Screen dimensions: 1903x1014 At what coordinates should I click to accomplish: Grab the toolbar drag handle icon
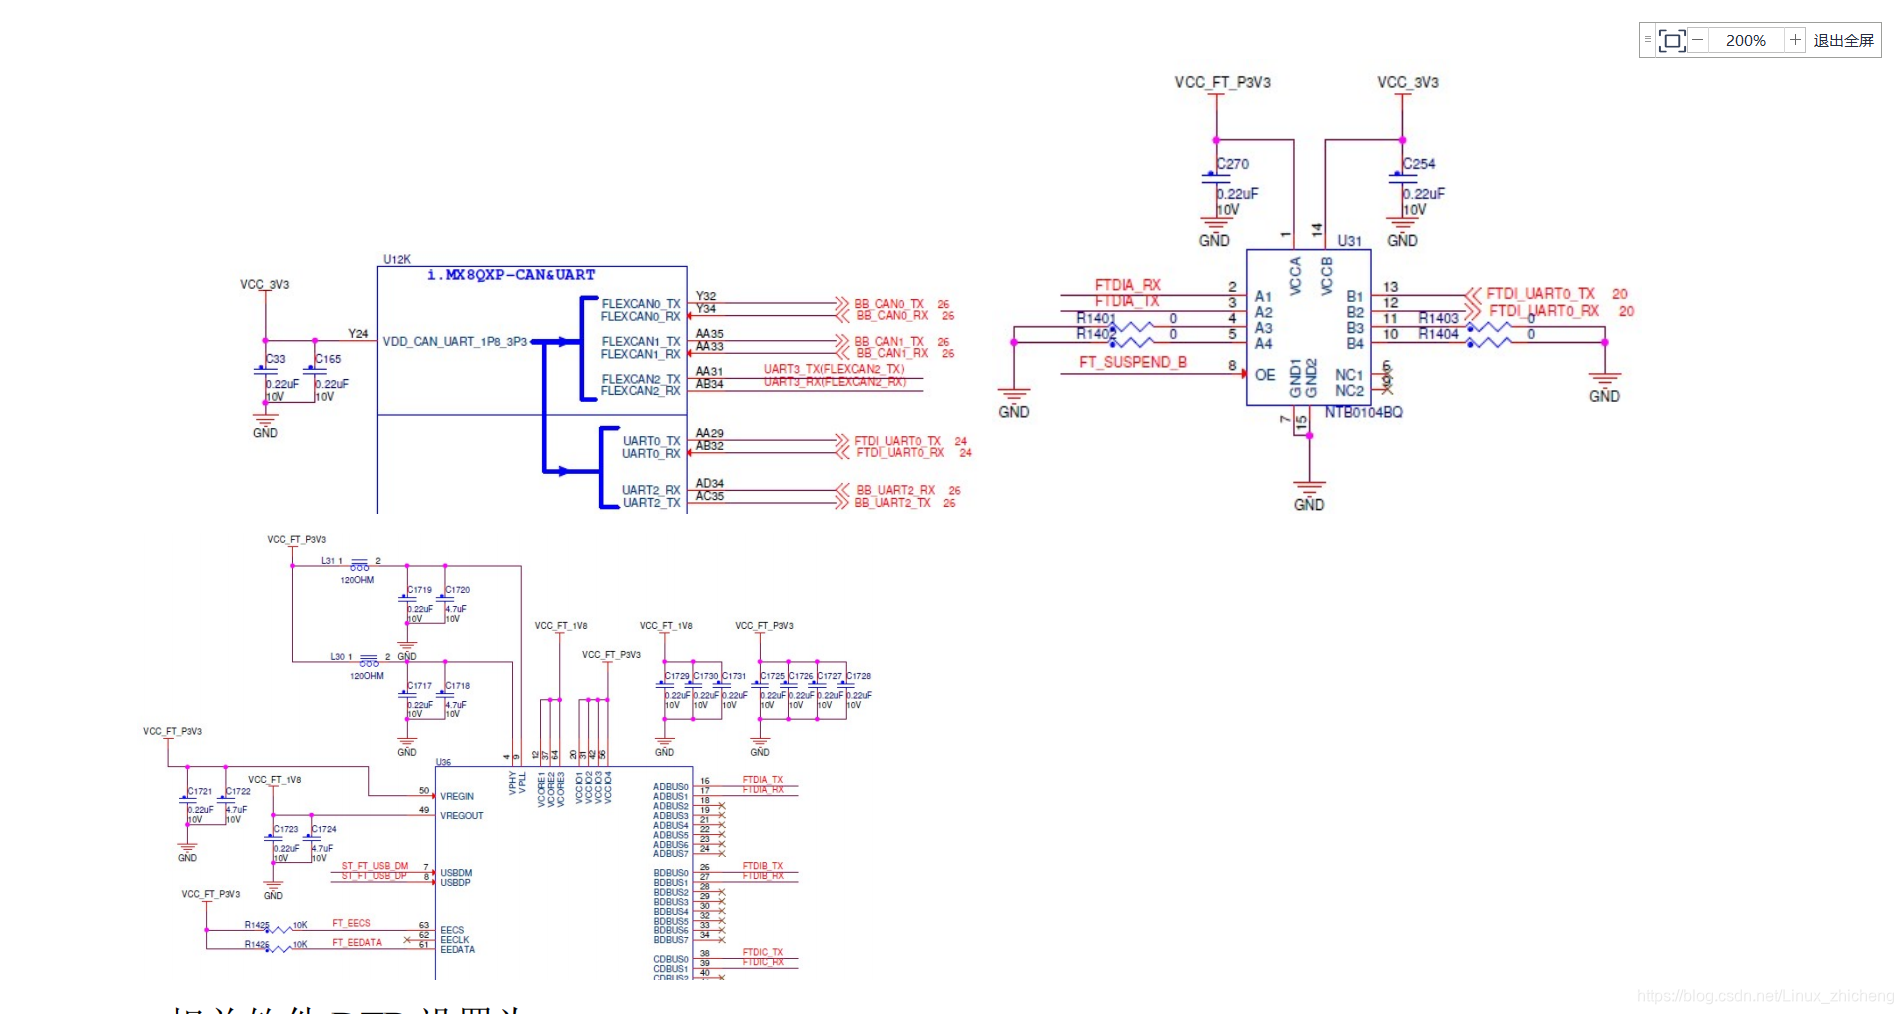click(1648, 40)
